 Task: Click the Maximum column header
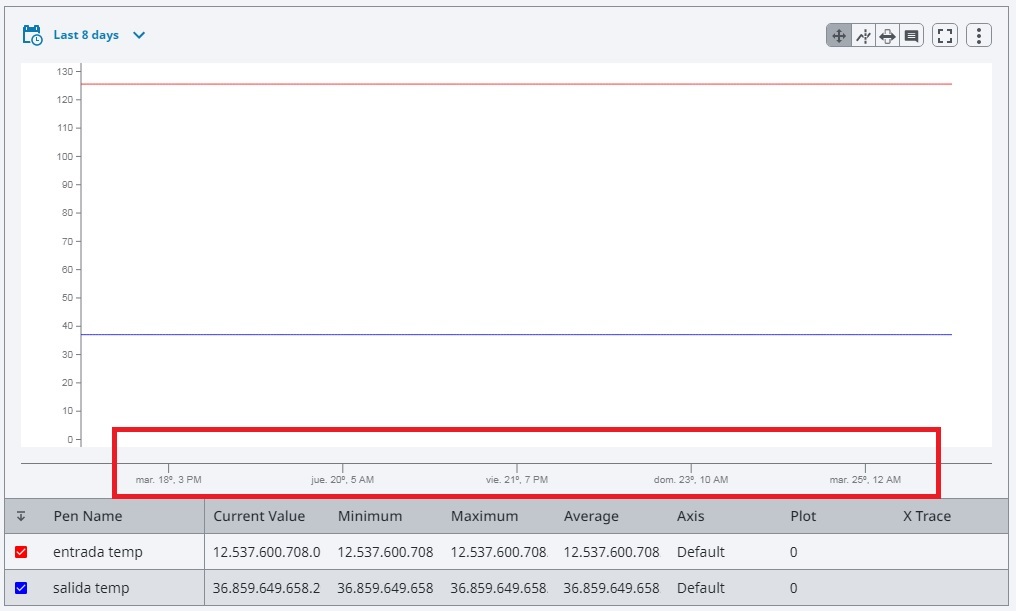[x=485, y=516]
